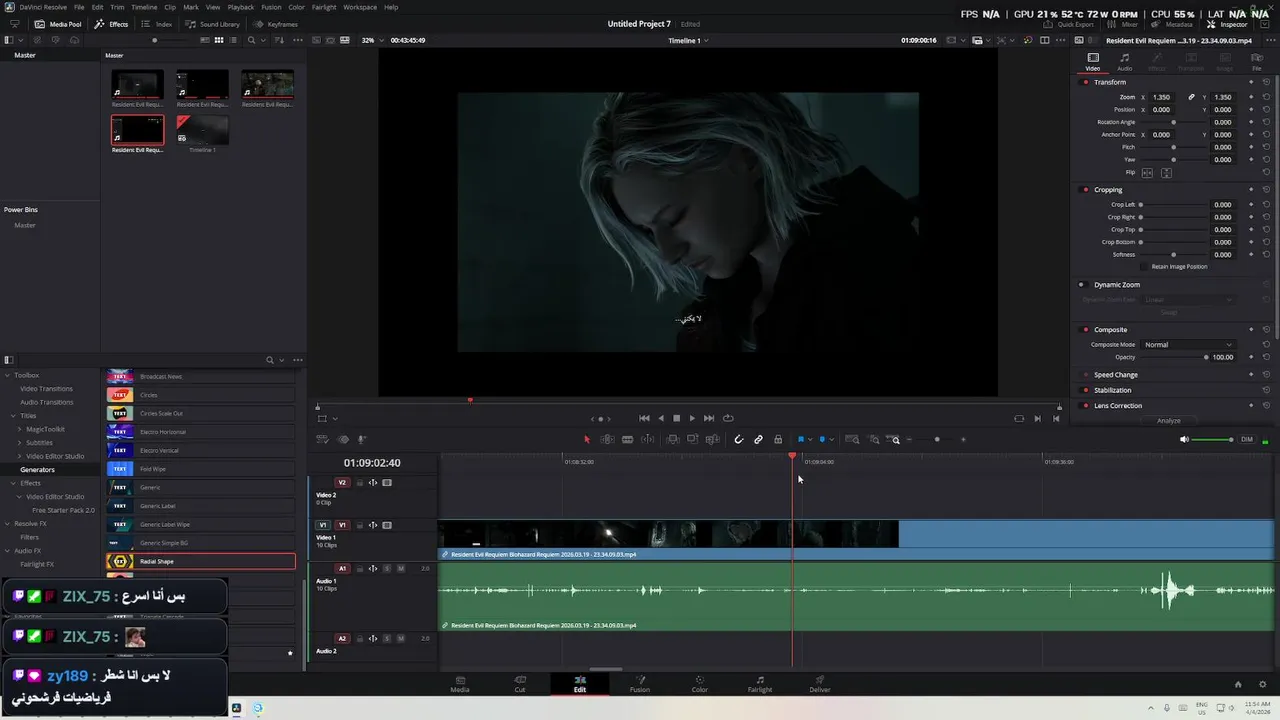
Task: Click the Opacity slider handle
Action: pos(1206,357)
